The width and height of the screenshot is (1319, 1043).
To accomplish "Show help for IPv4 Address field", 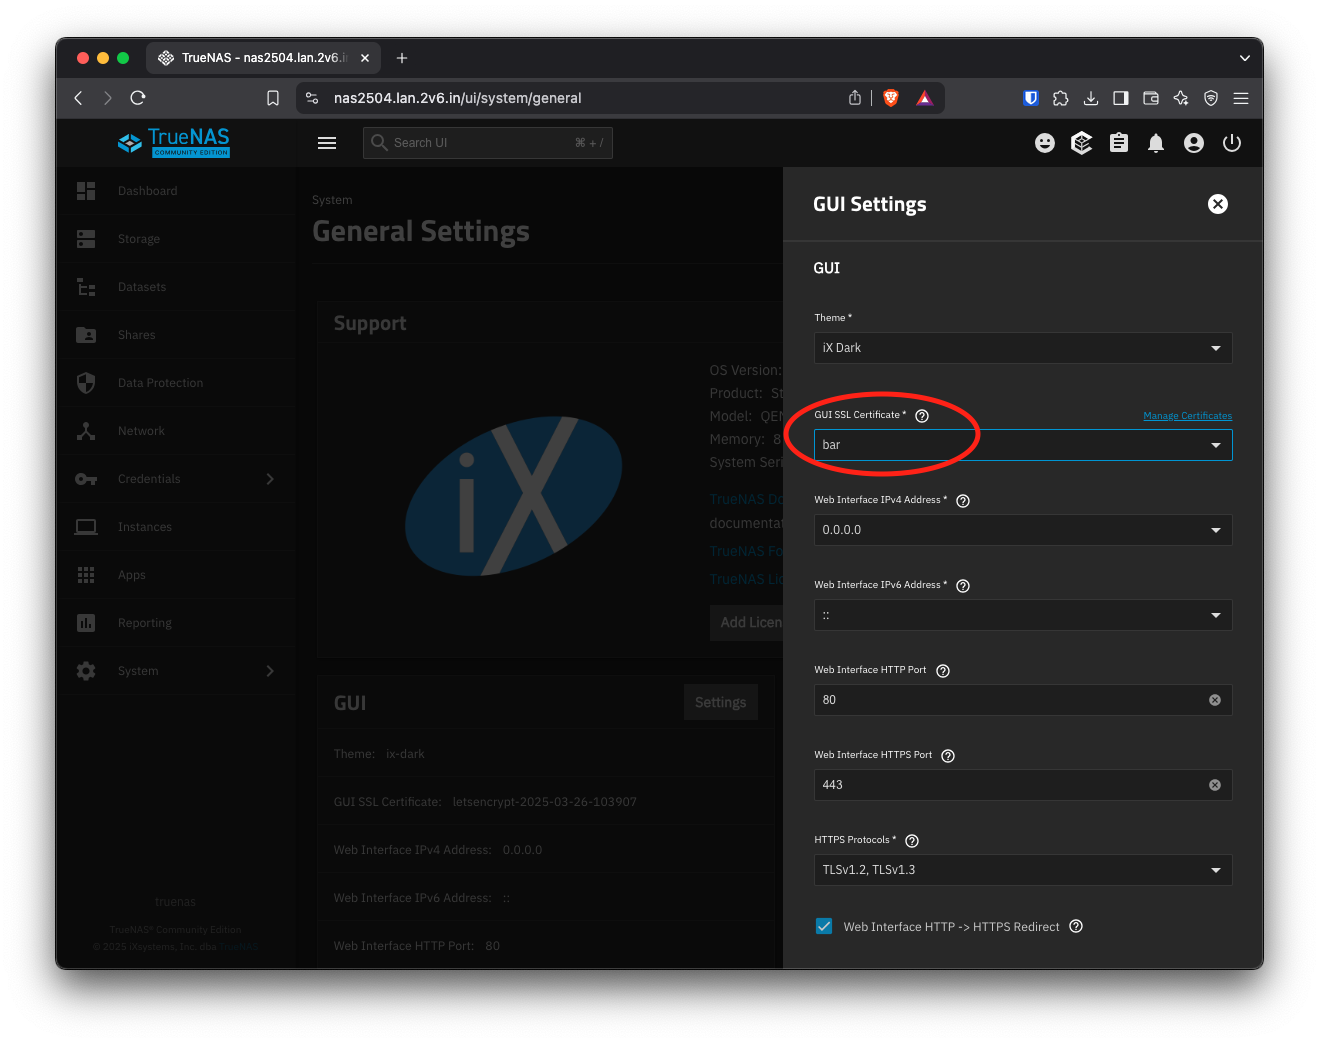I will [963, 501].
